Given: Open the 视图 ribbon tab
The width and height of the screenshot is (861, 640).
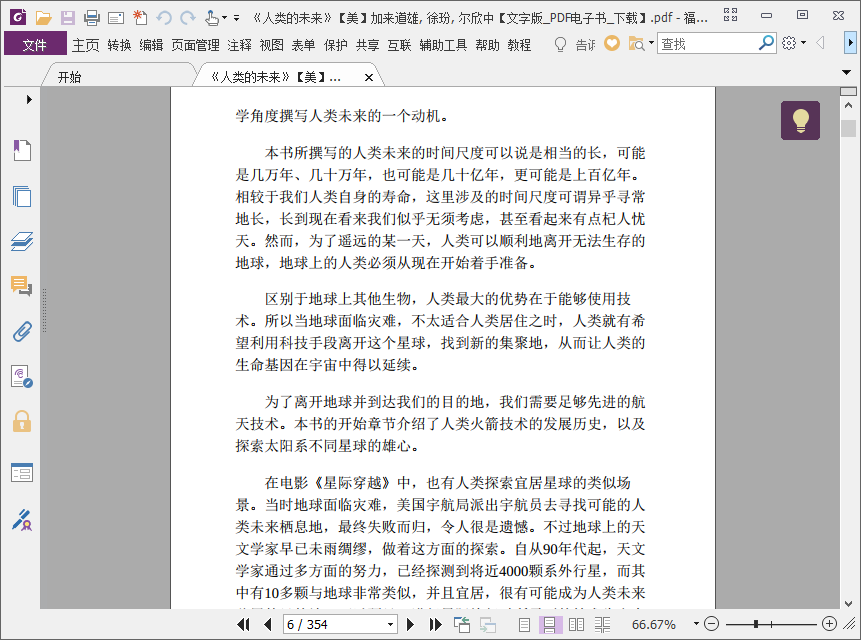Looking at the screenshot, I should click(x=271, y=44).
